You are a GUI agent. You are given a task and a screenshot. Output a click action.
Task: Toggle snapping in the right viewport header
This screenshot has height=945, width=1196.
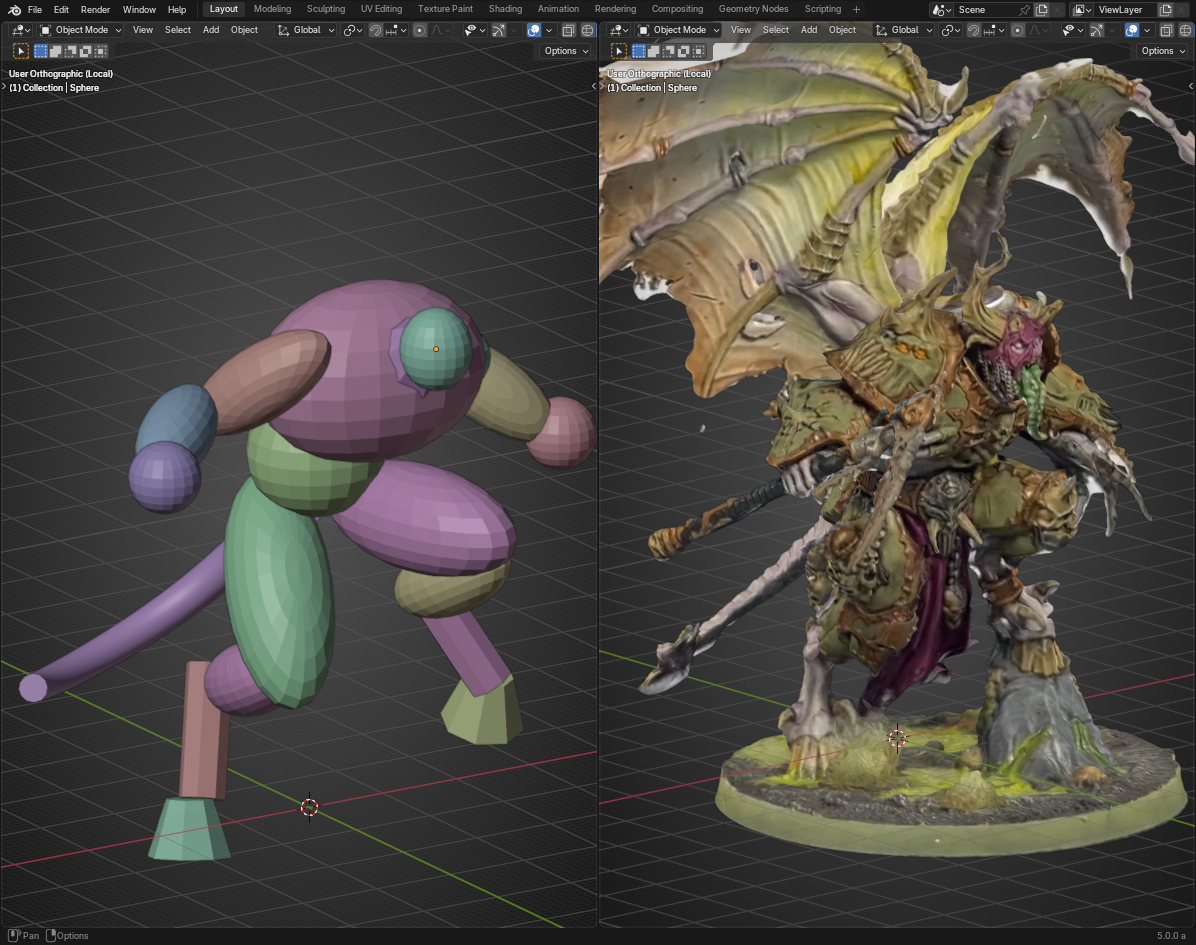973,30
